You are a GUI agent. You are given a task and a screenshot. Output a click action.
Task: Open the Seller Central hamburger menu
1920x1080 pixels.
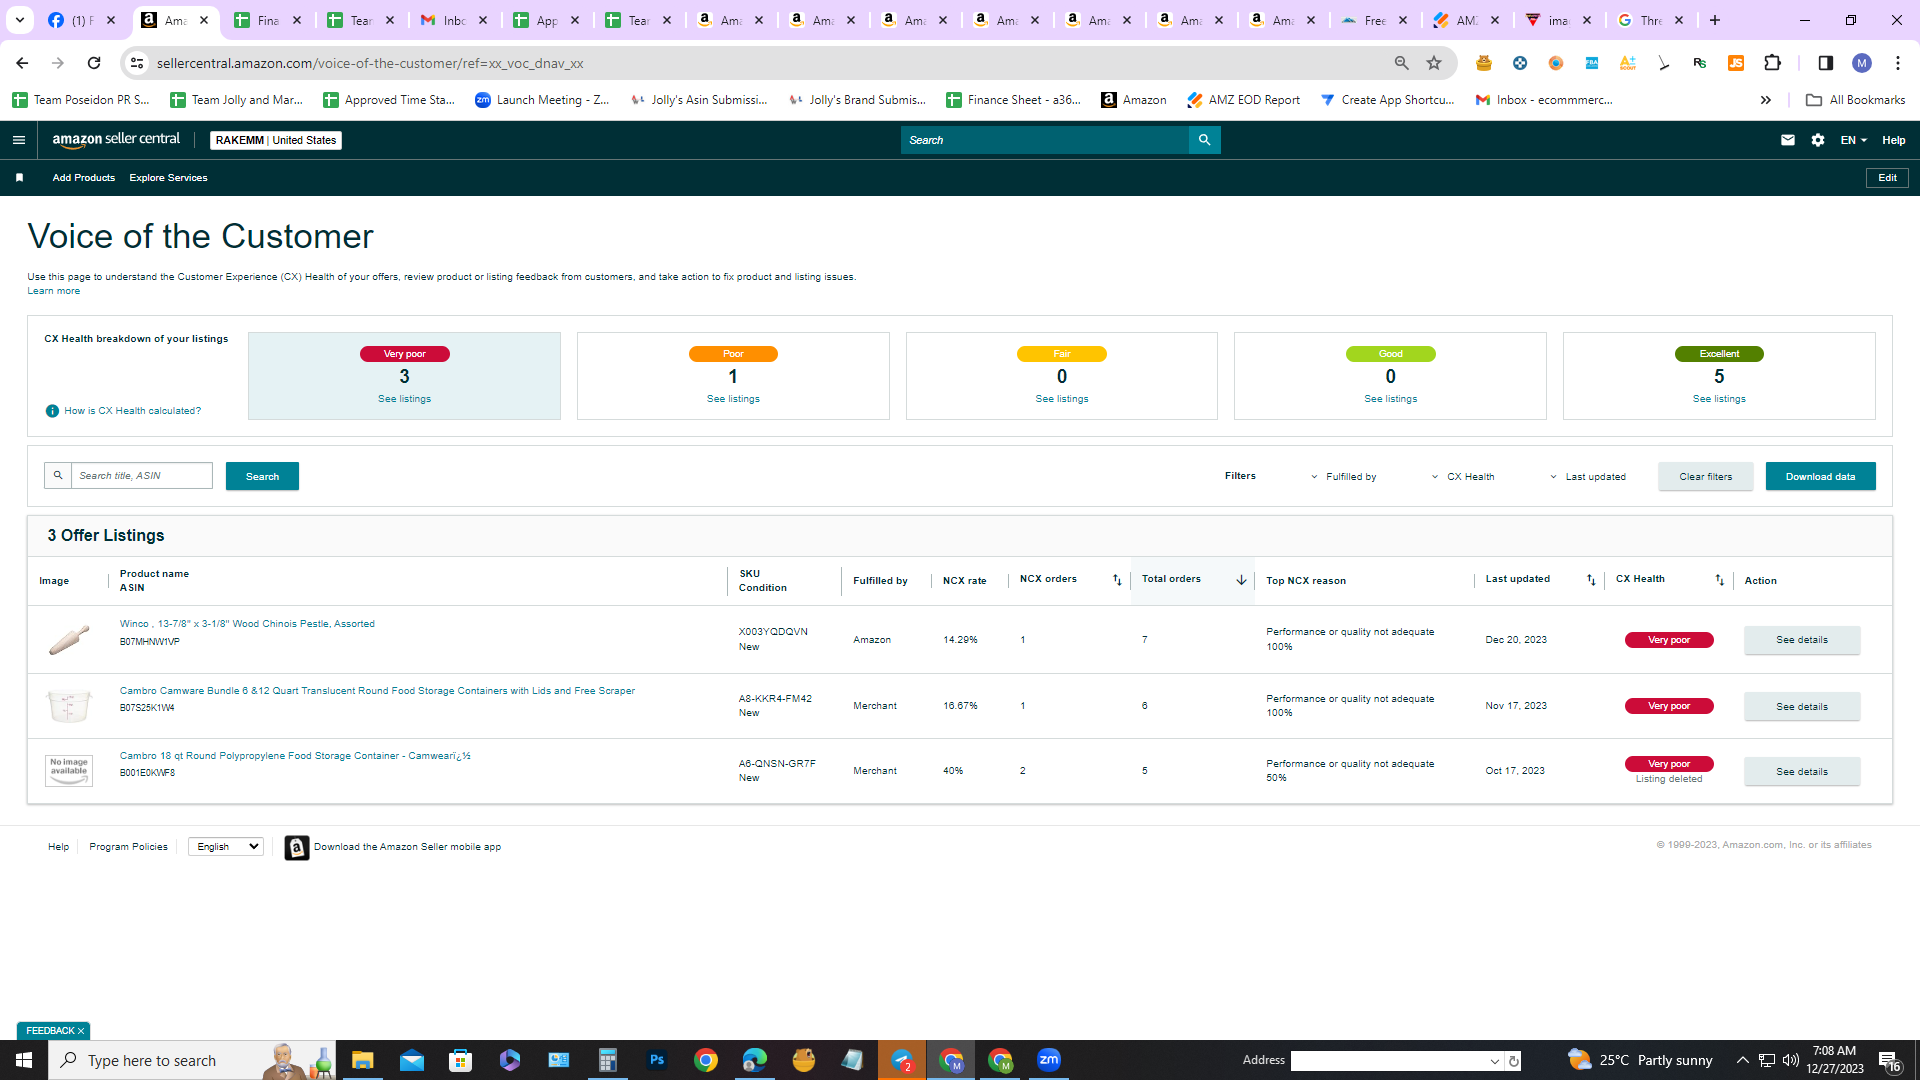[x=18, y=140]
